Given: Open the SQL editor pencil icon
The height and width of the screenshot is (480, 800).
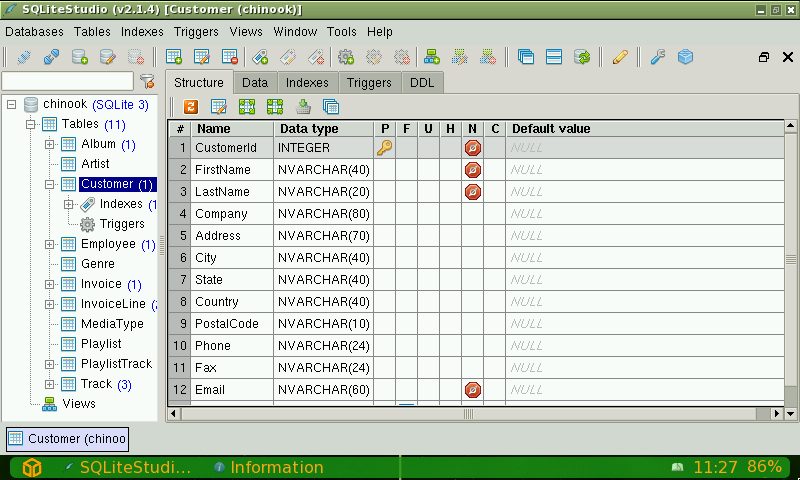Looking at the screenshot, I should [620, 57].
